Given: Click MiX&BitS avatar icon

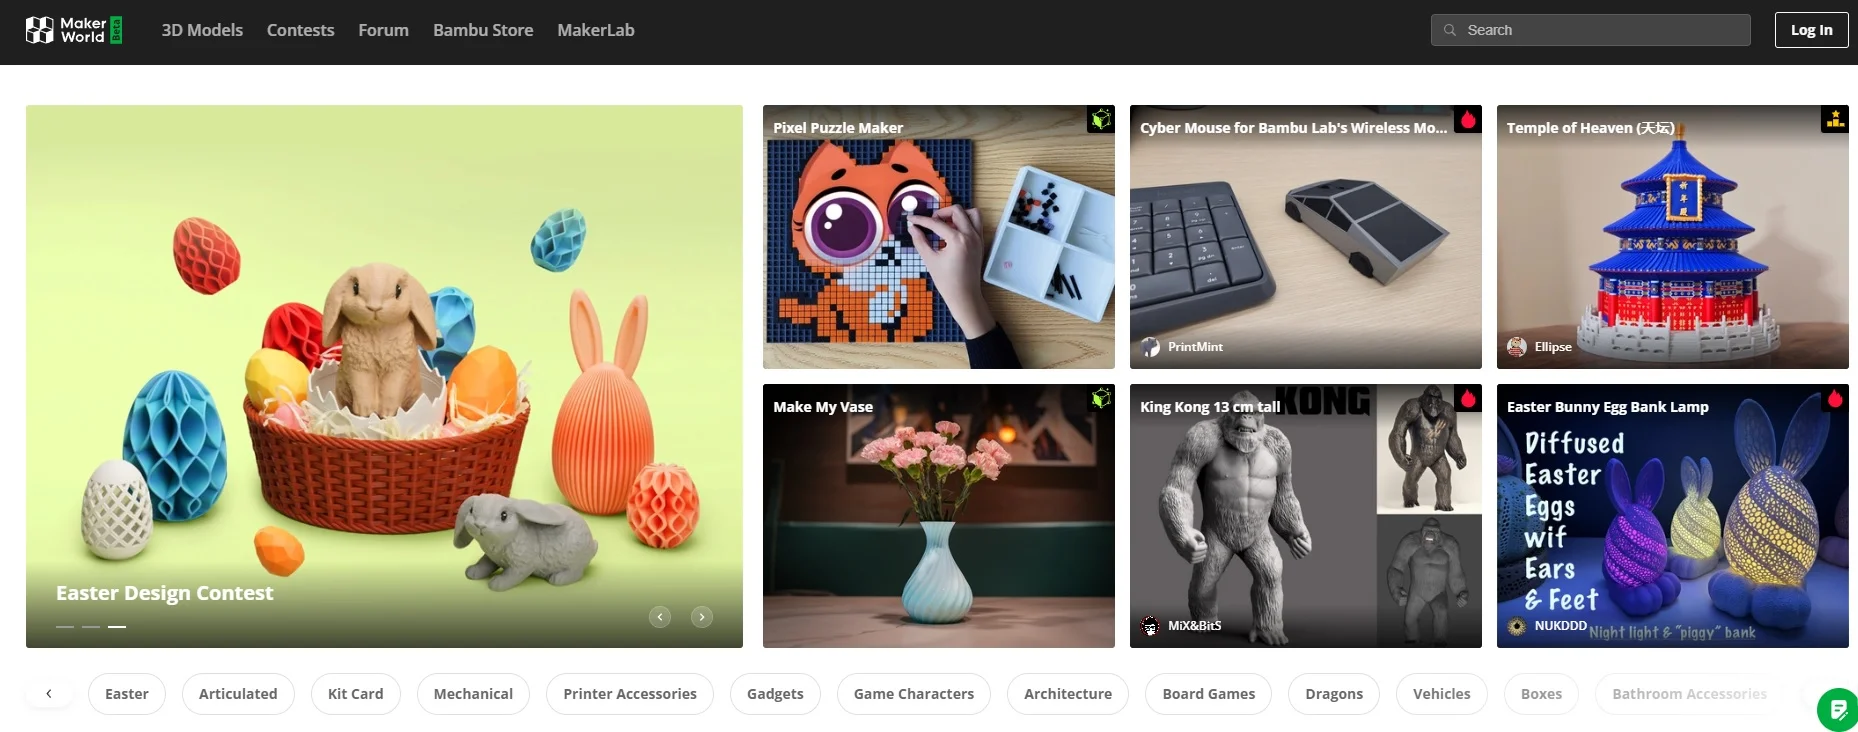Looking at the screenshot, I should pos(1150,626).
